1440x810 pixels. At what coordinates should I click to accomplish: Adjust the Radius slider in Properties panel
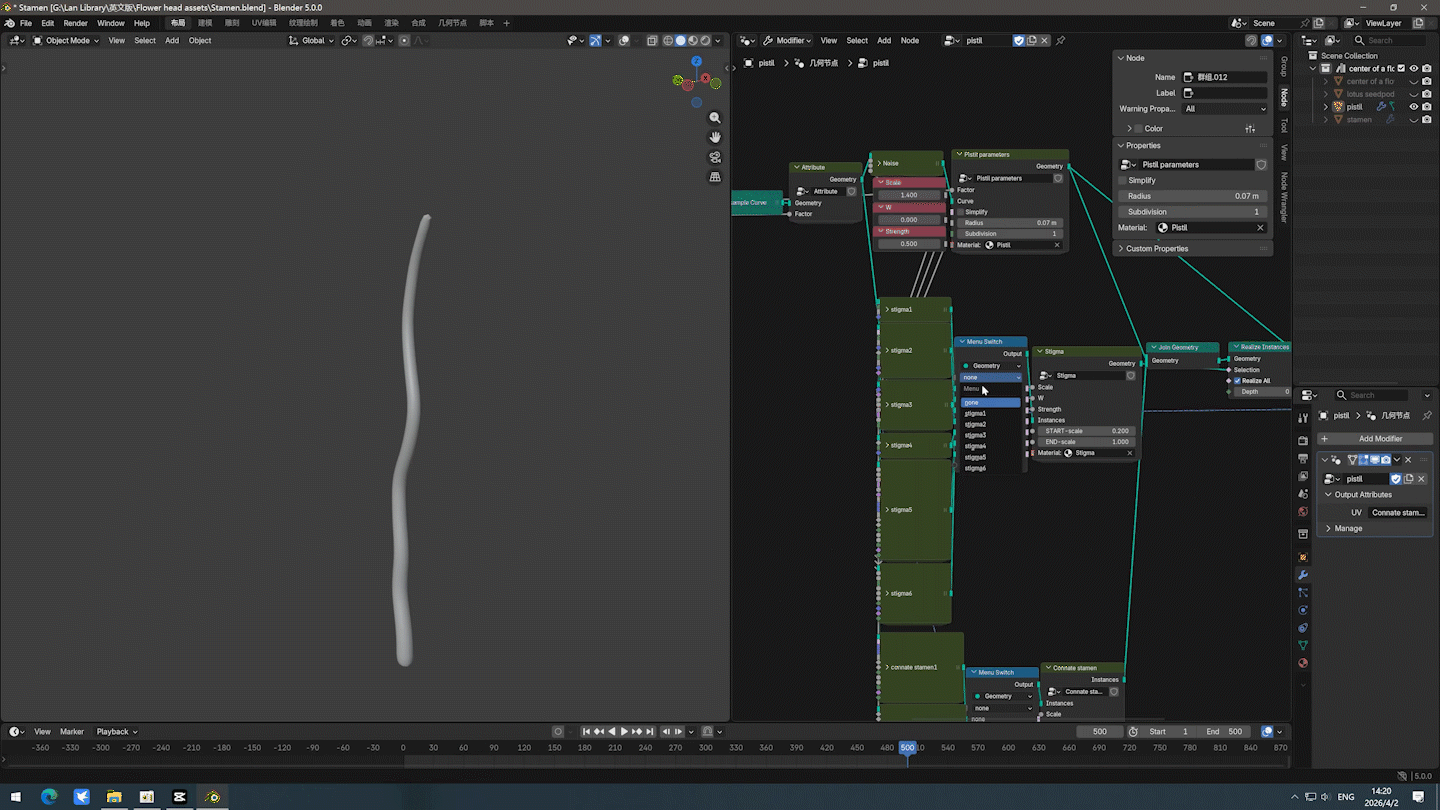pyautogui.click(x=1190, y=196)
